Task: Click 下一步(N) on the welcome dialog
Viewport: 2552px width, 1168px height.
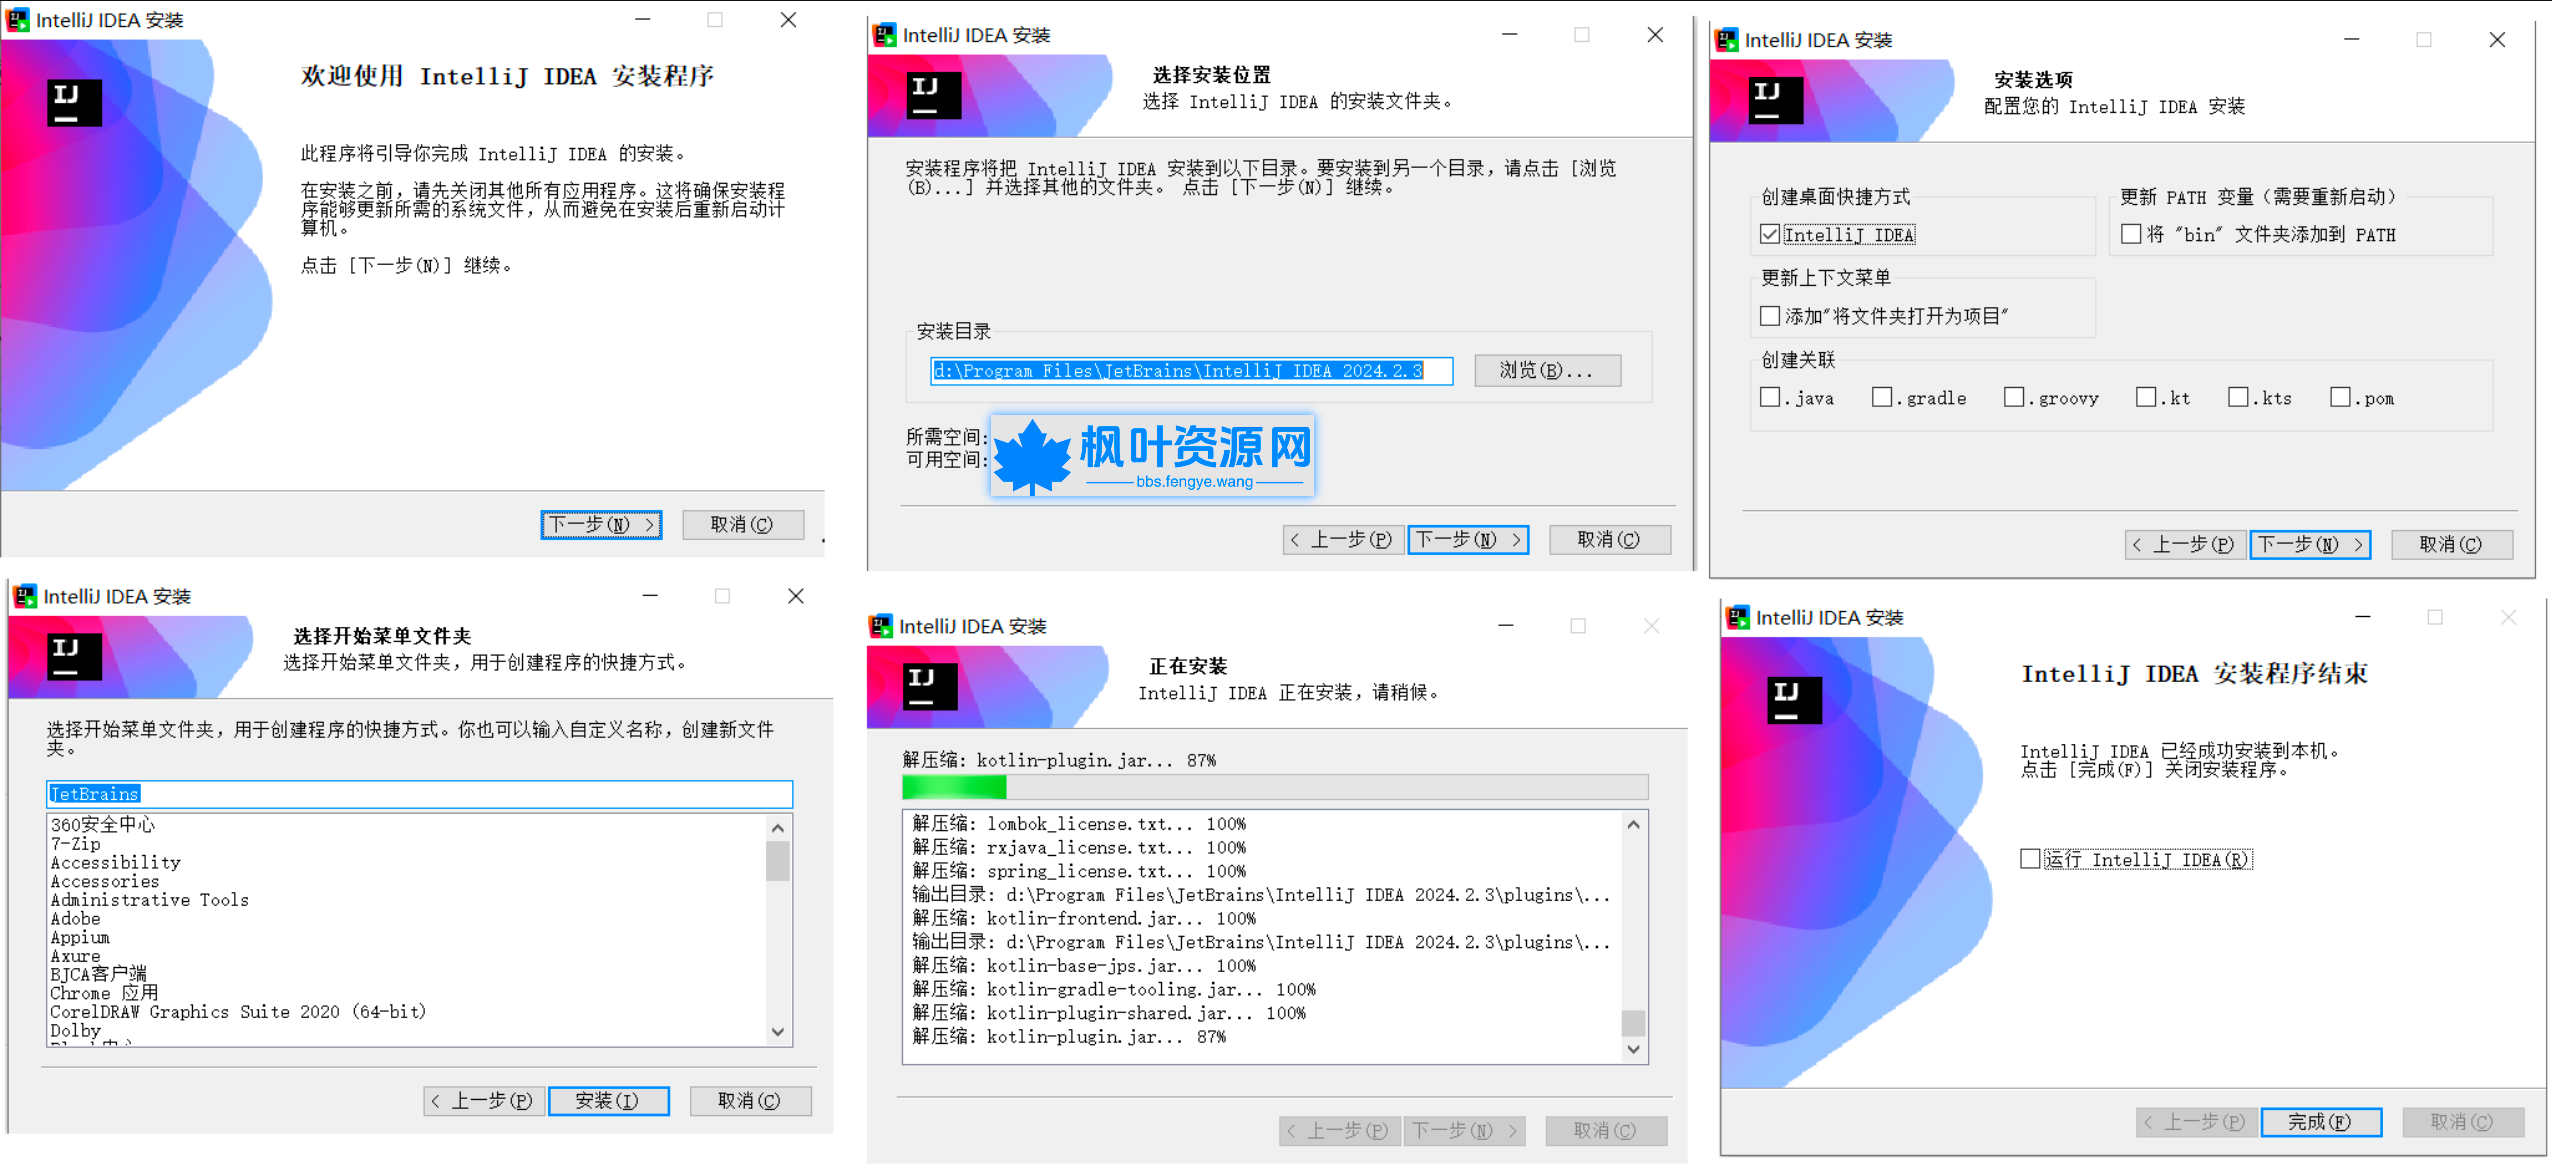Action: (601, 524)
